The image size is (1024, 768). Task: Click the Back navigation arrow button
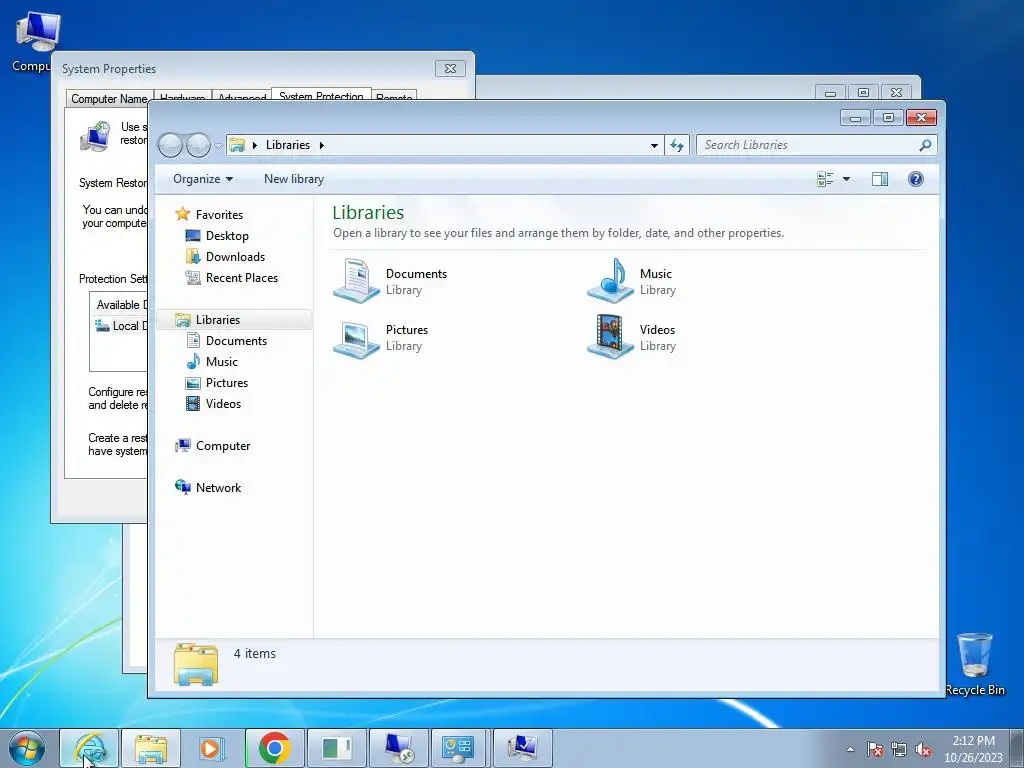pos(170,145)
